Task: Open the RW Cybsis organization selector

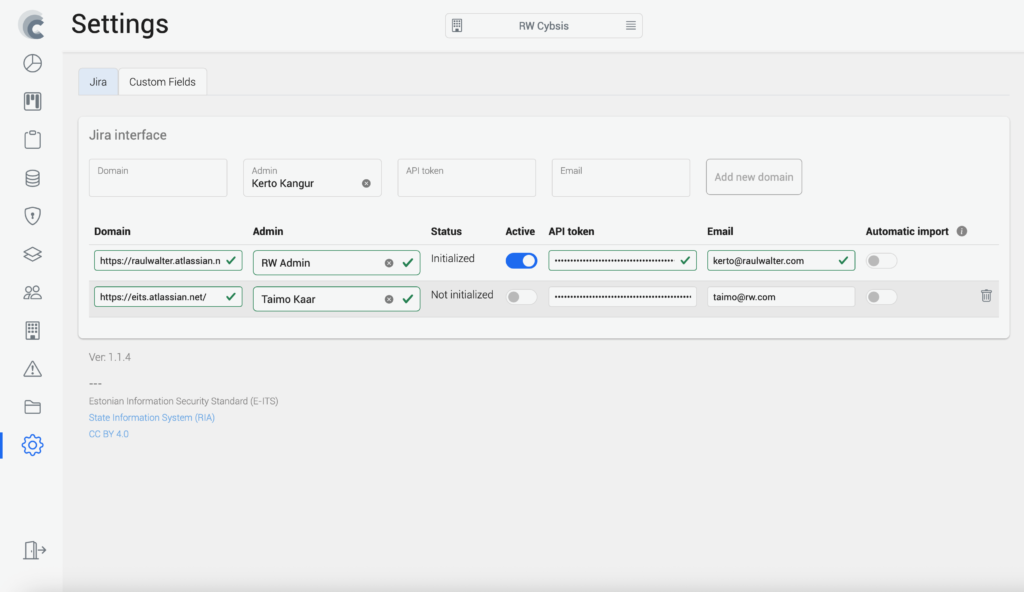Action: [543, 26]
